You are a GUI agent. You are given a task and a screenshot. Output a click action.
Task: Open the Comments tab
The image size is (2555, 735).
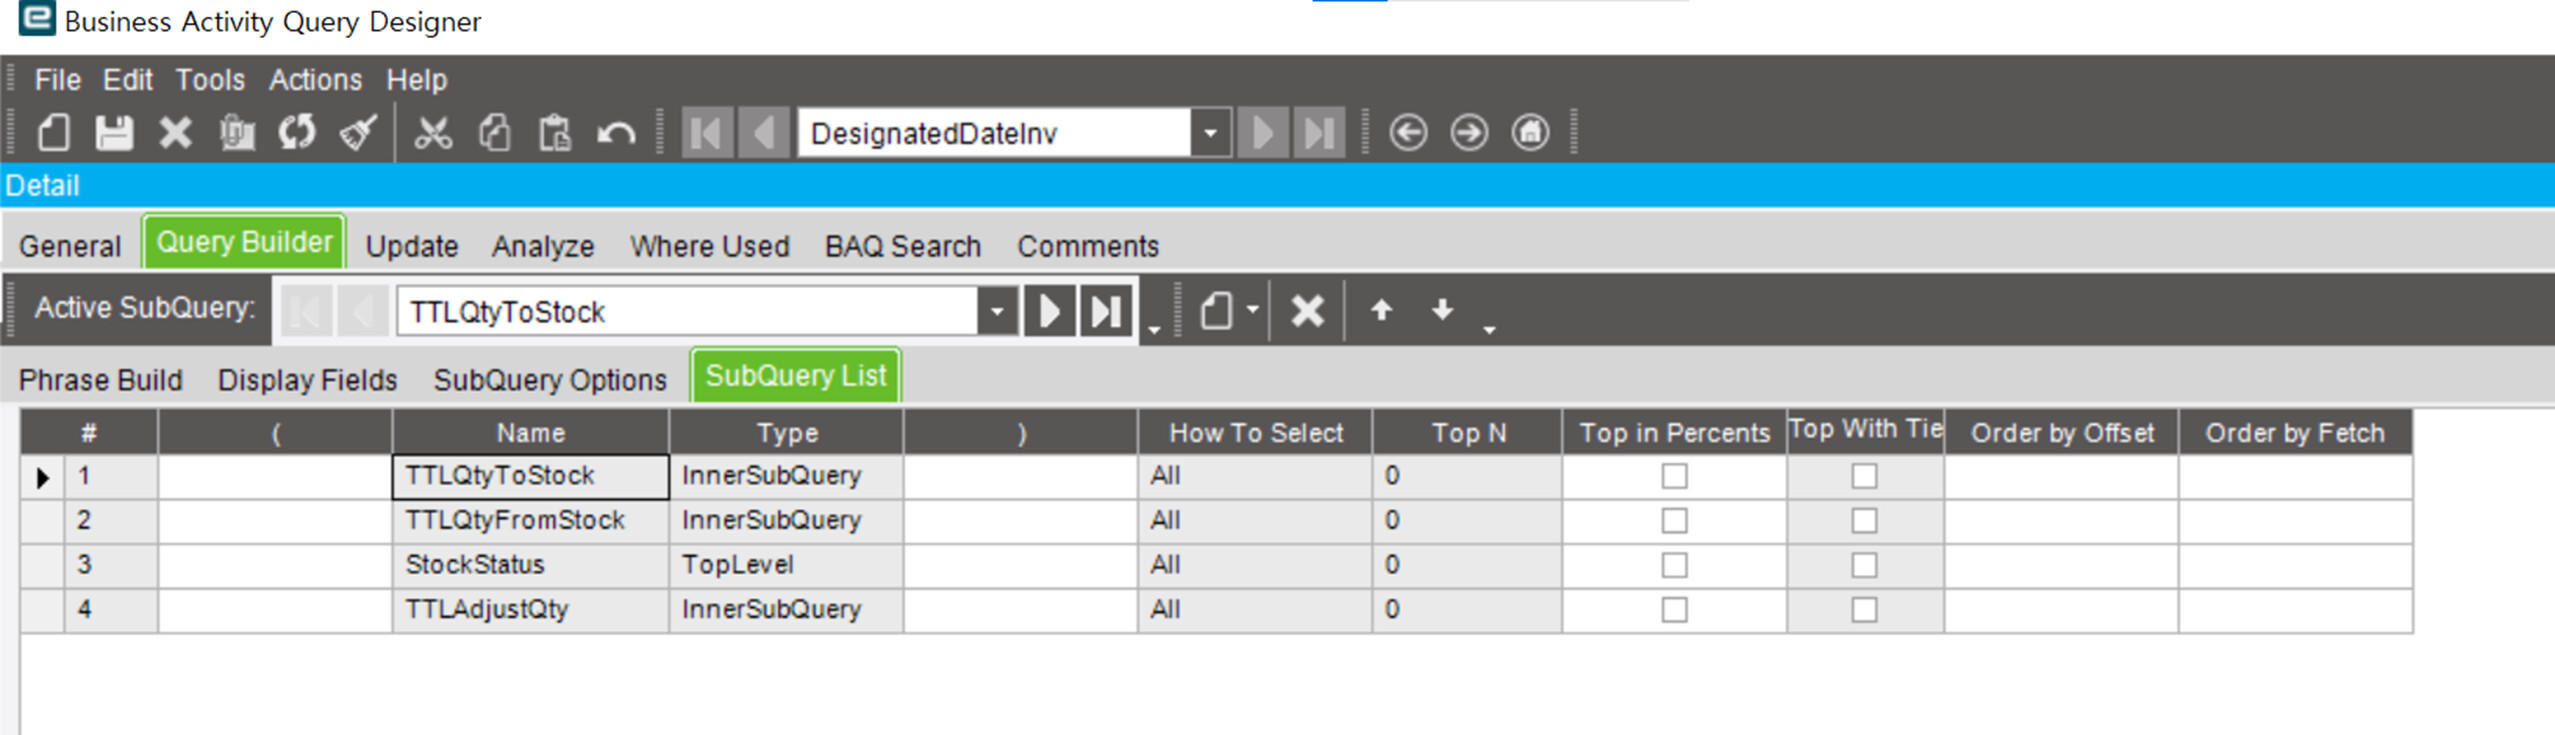click(x=1088, y=246)
